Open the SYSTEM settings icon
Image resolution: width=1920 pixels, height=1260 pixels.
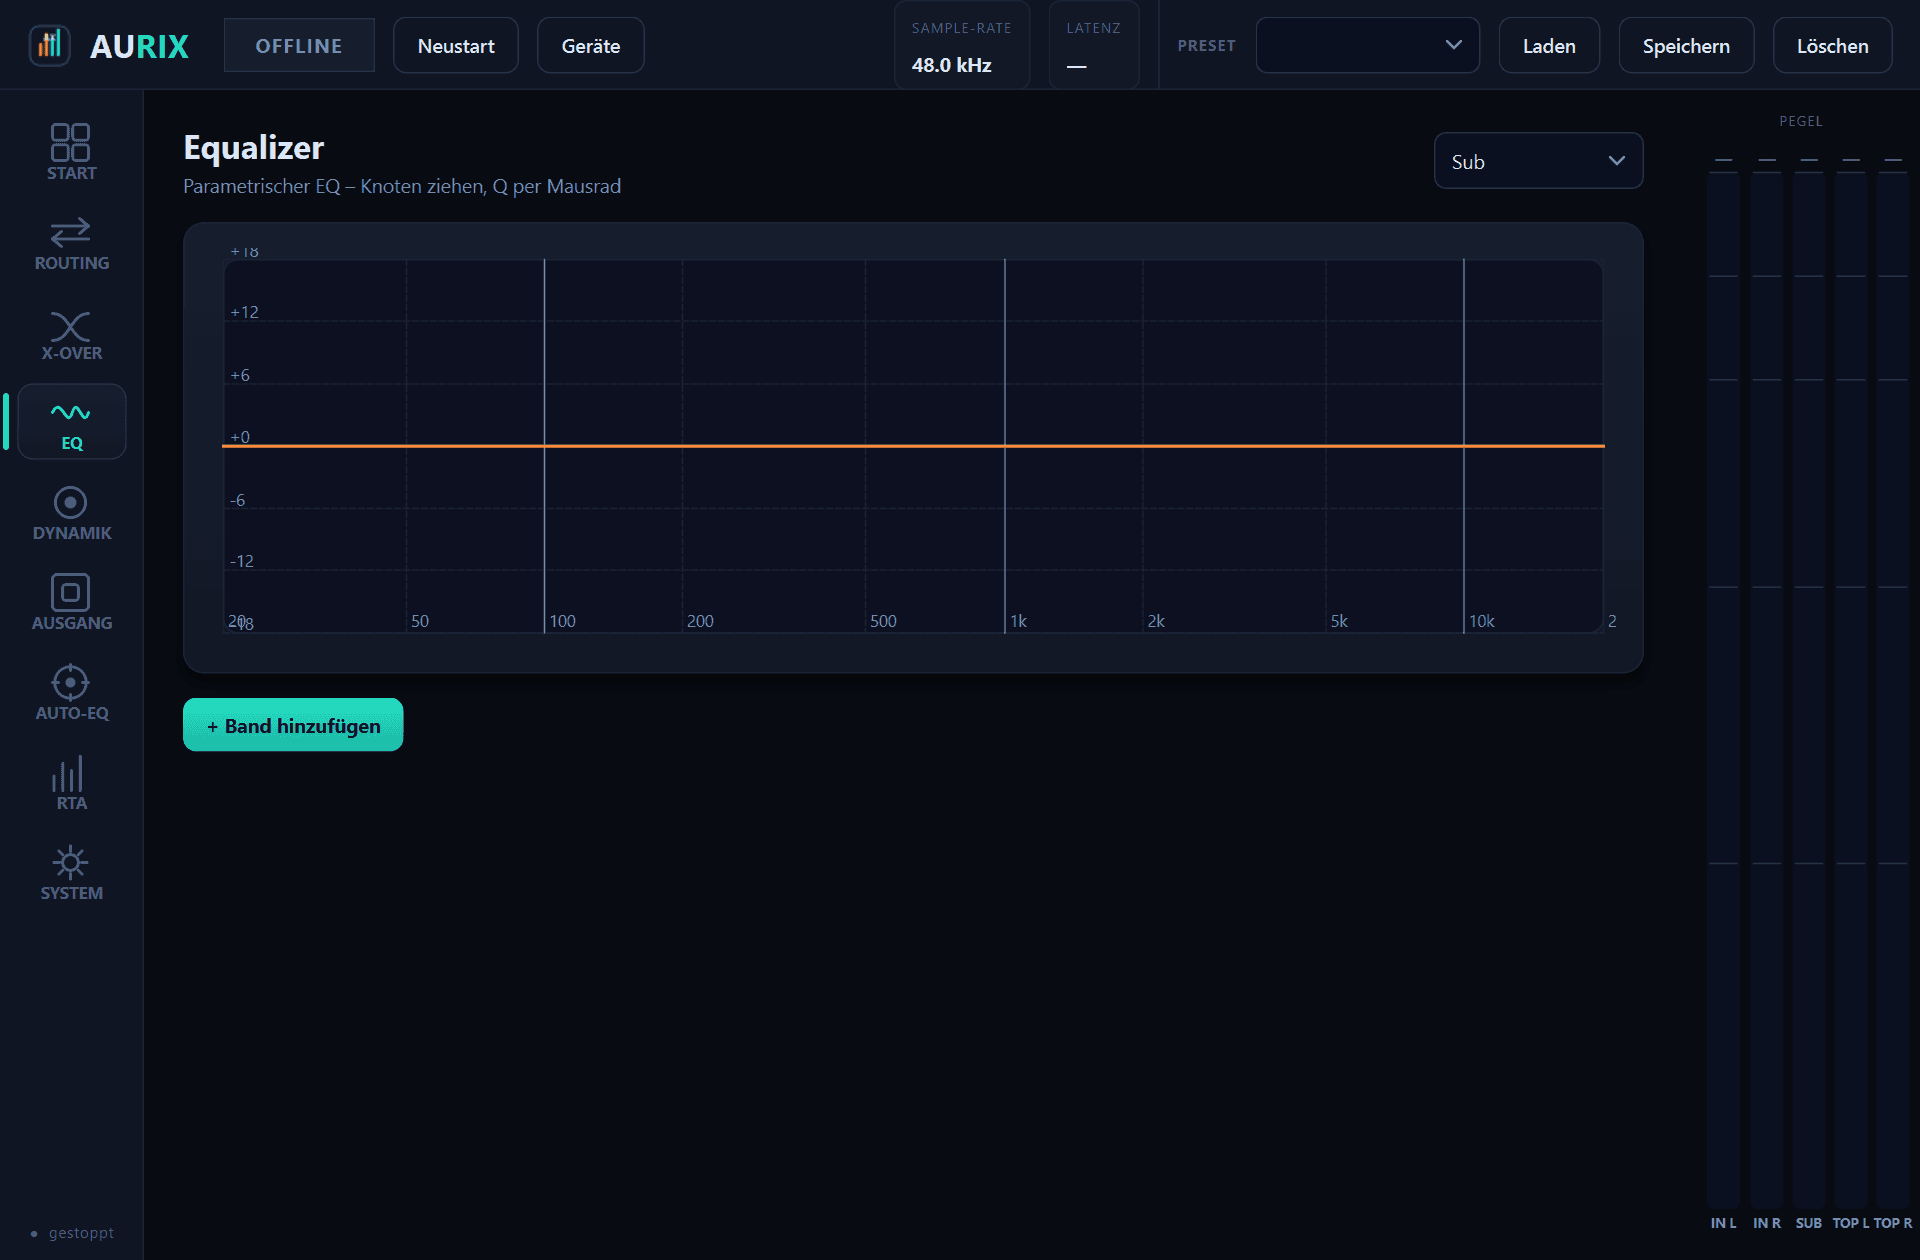pyautogui.click(x=71, y=862)
